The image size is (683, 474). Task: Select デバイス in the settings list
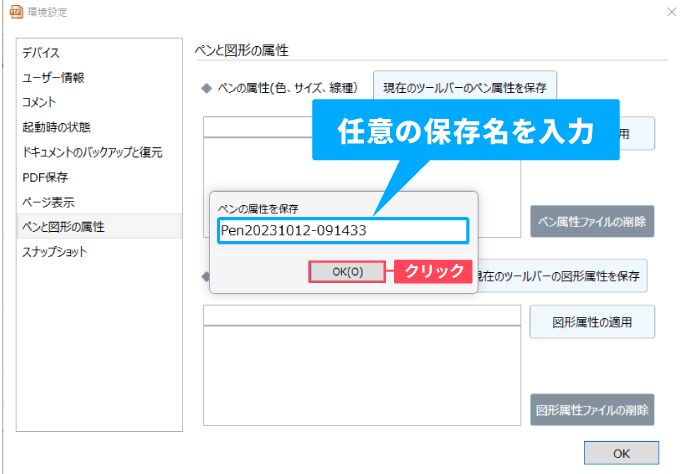(41, 52)
